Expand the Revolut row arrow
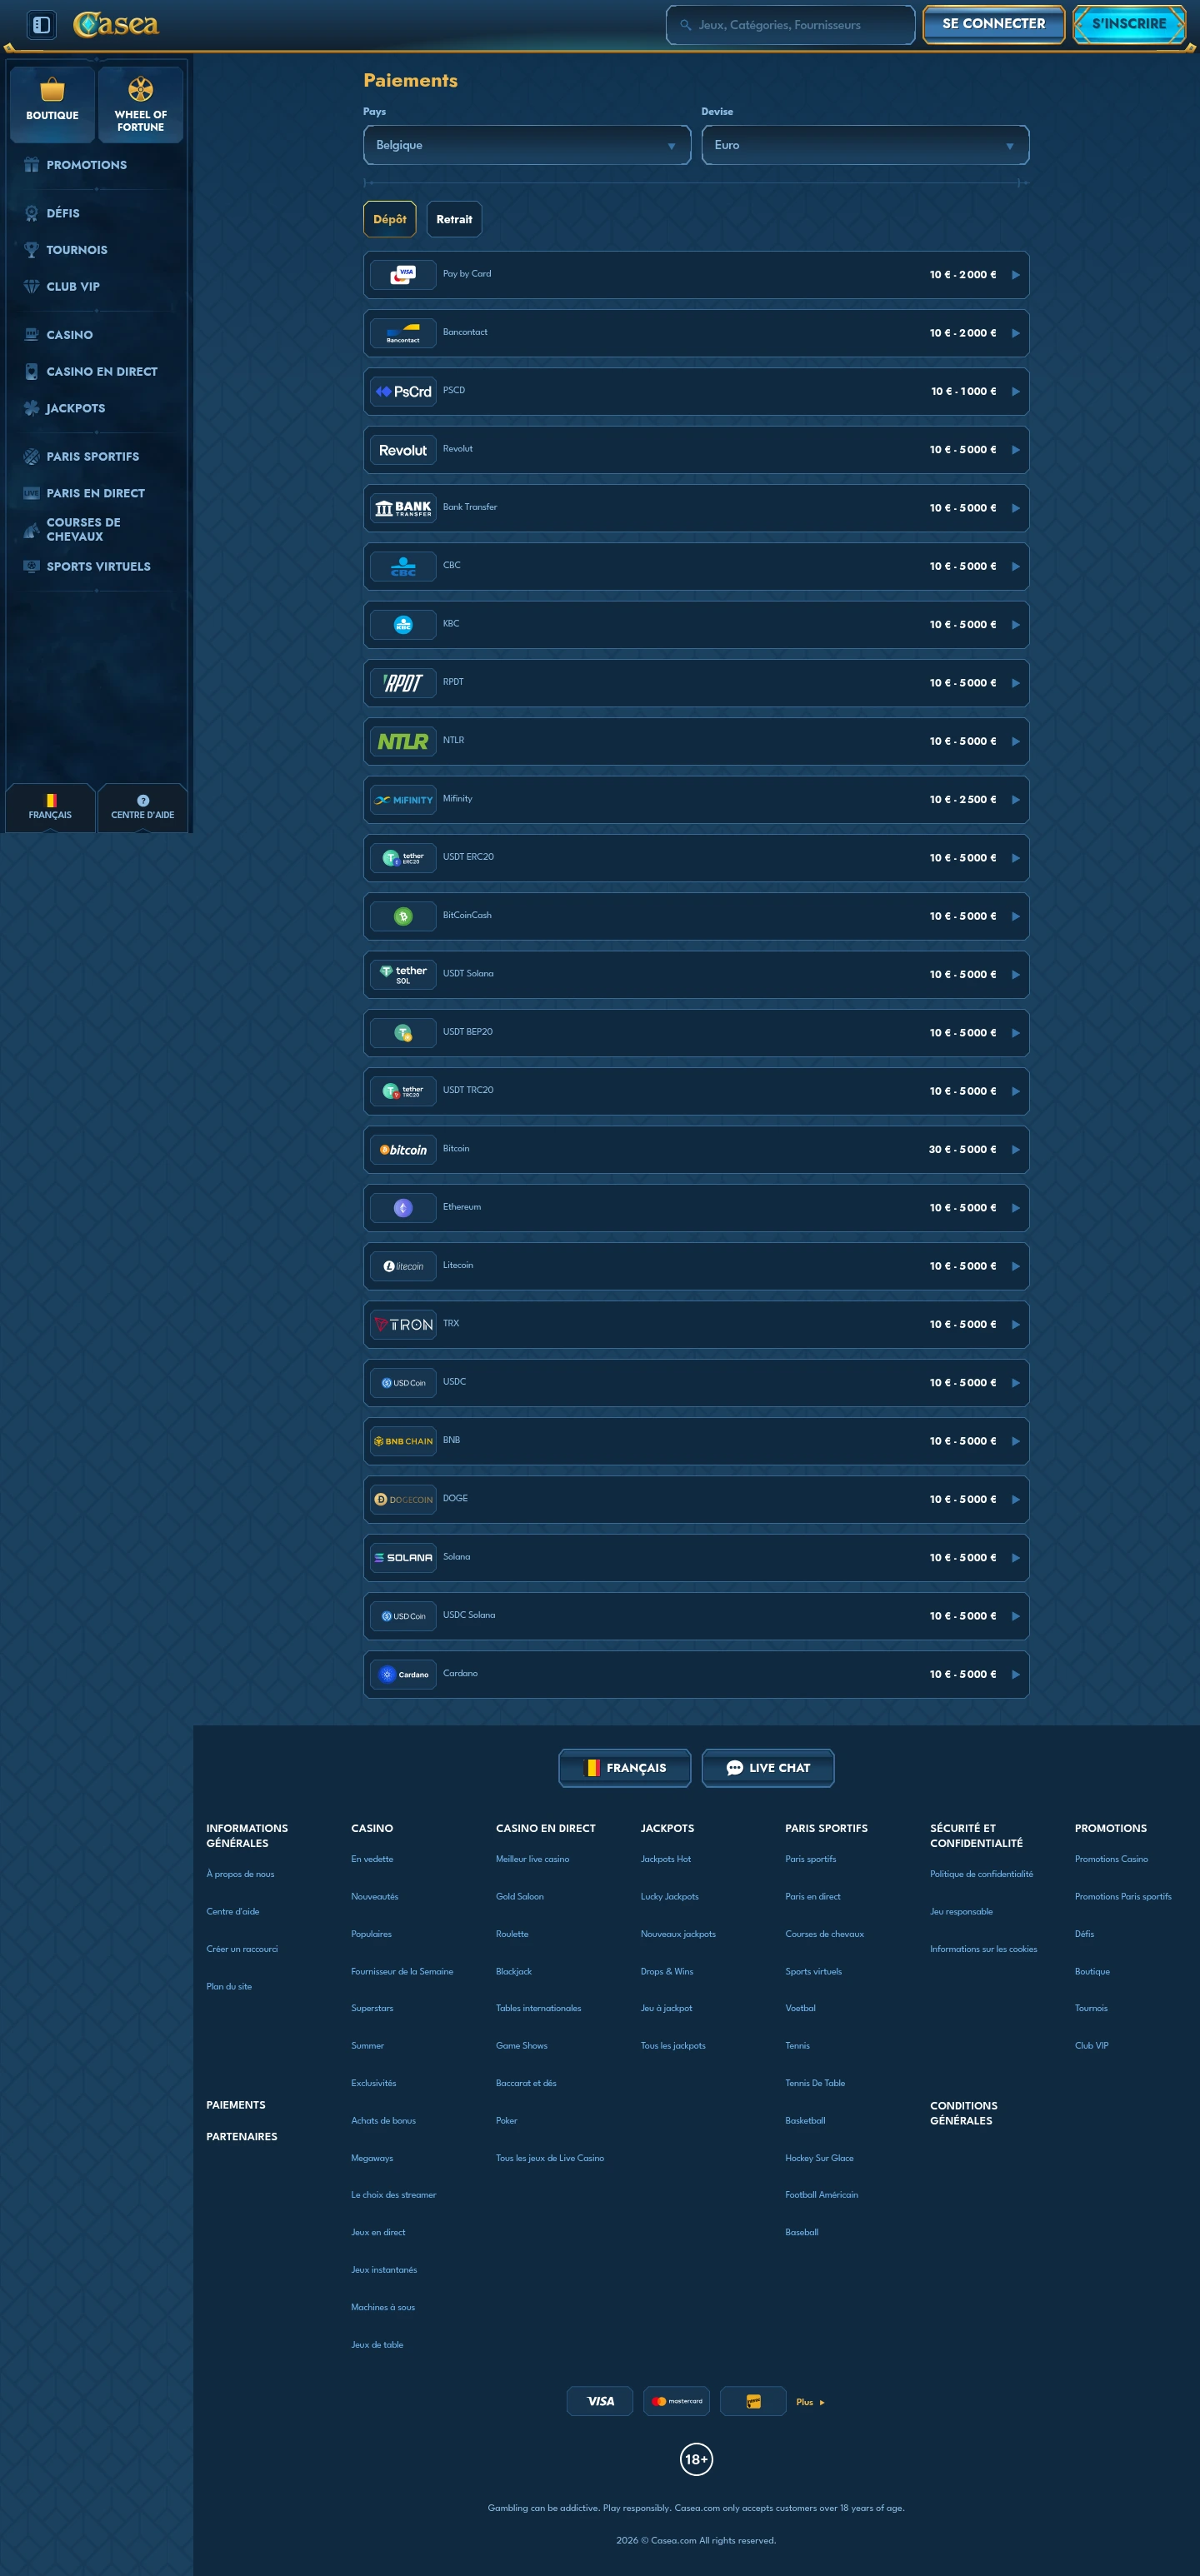Viewport: 1200px width, 2576px height. [1015, 450]
